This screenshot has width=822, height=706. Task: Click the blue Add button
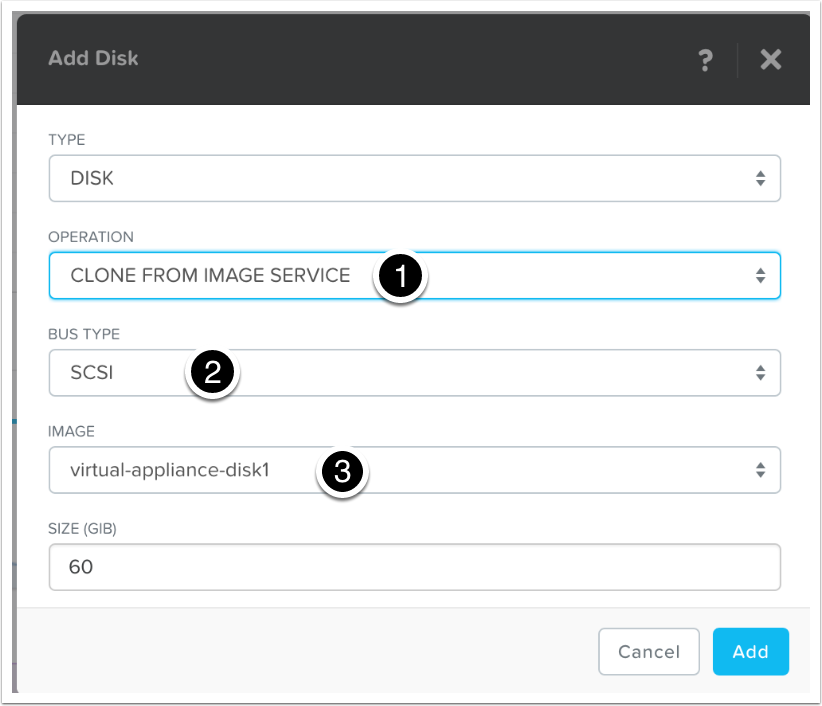[x=750, y=652]
